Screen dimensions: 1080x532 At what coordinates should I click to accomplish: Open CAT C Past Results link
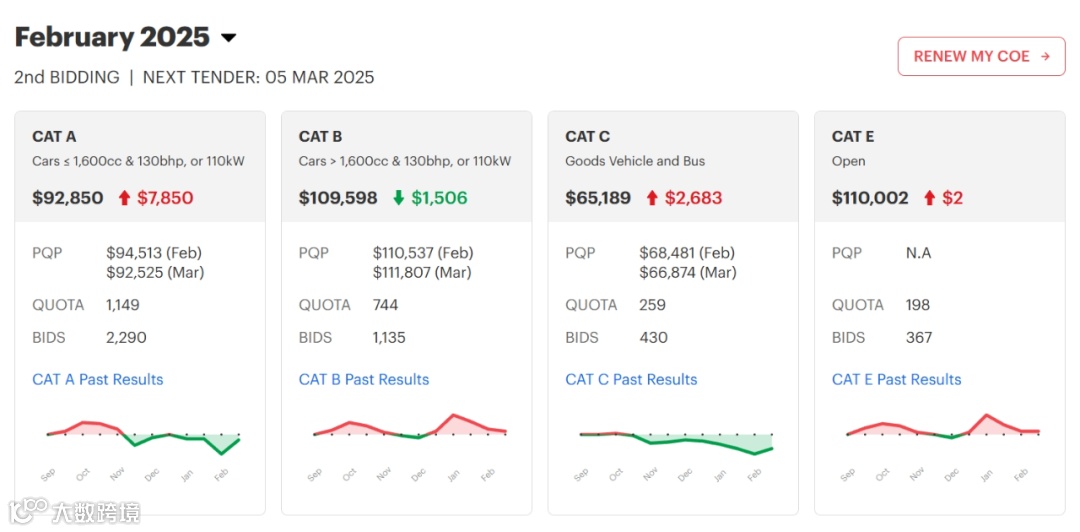click(631, 379)
